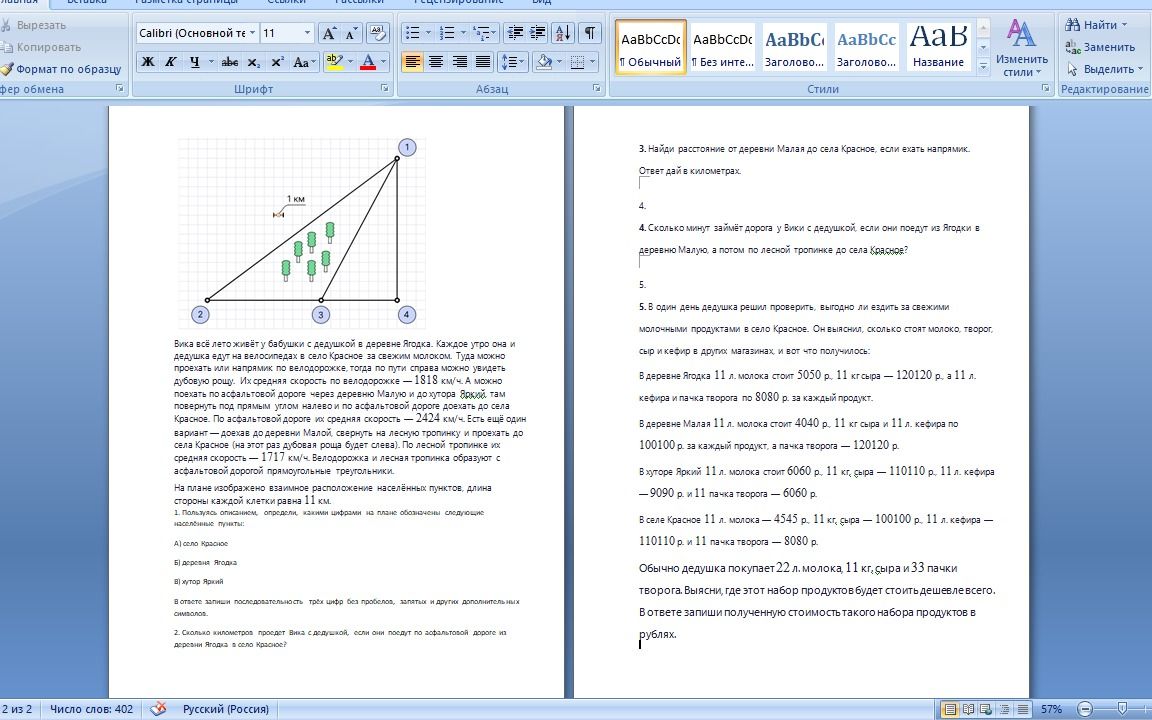Sort the selection alphabetically
1152x720 pixels.
(564, 33)
